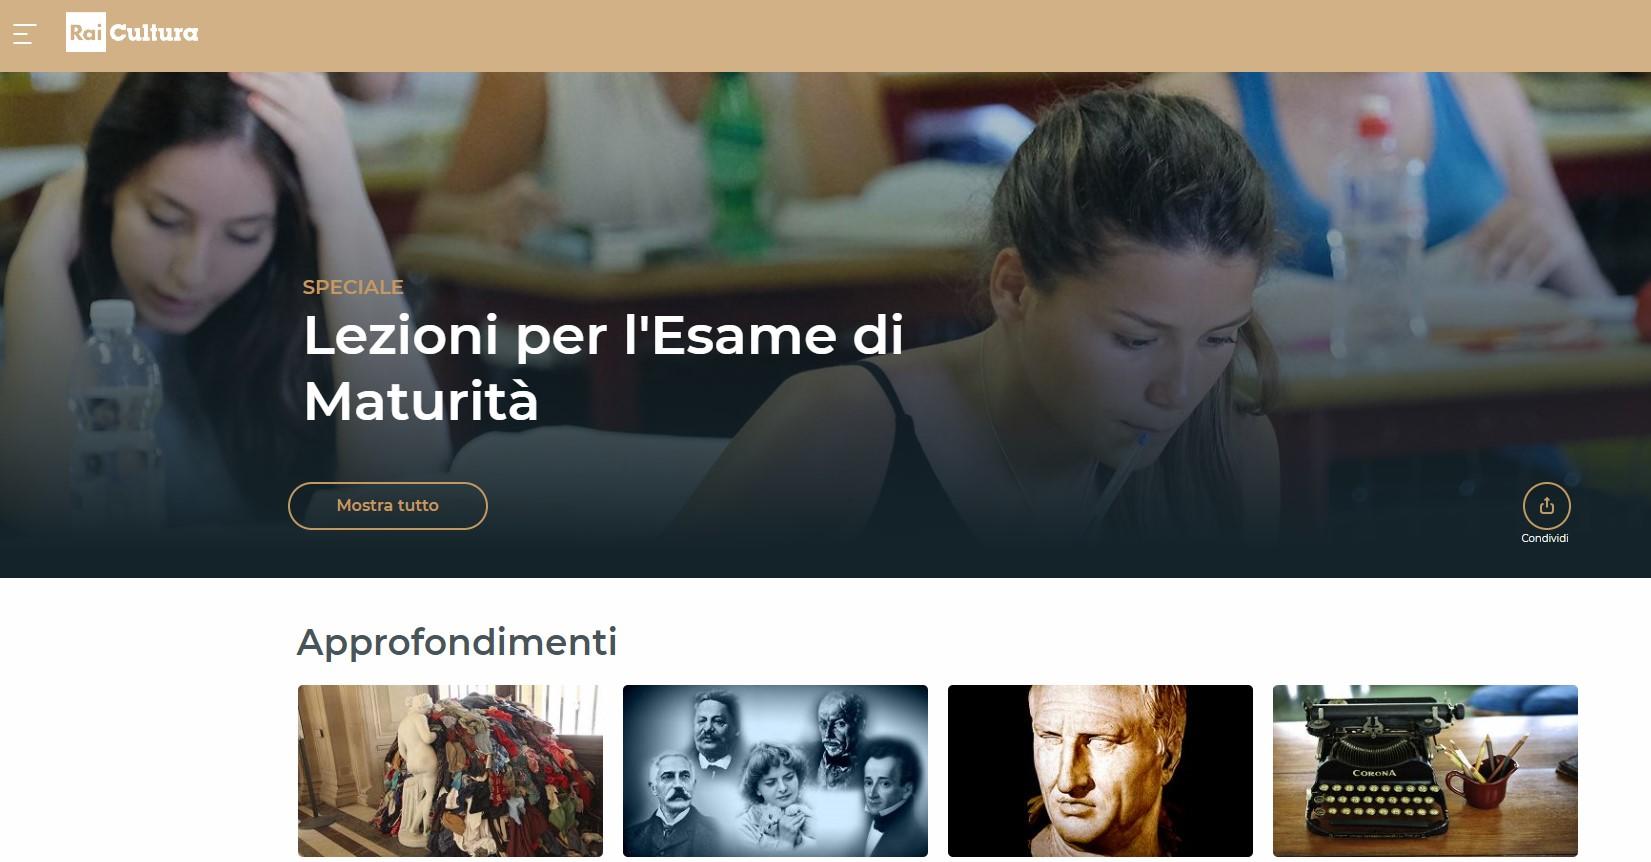Click the white Rai logo square
This screenshot has height=862, width=1651.
(x=86, y=32)
